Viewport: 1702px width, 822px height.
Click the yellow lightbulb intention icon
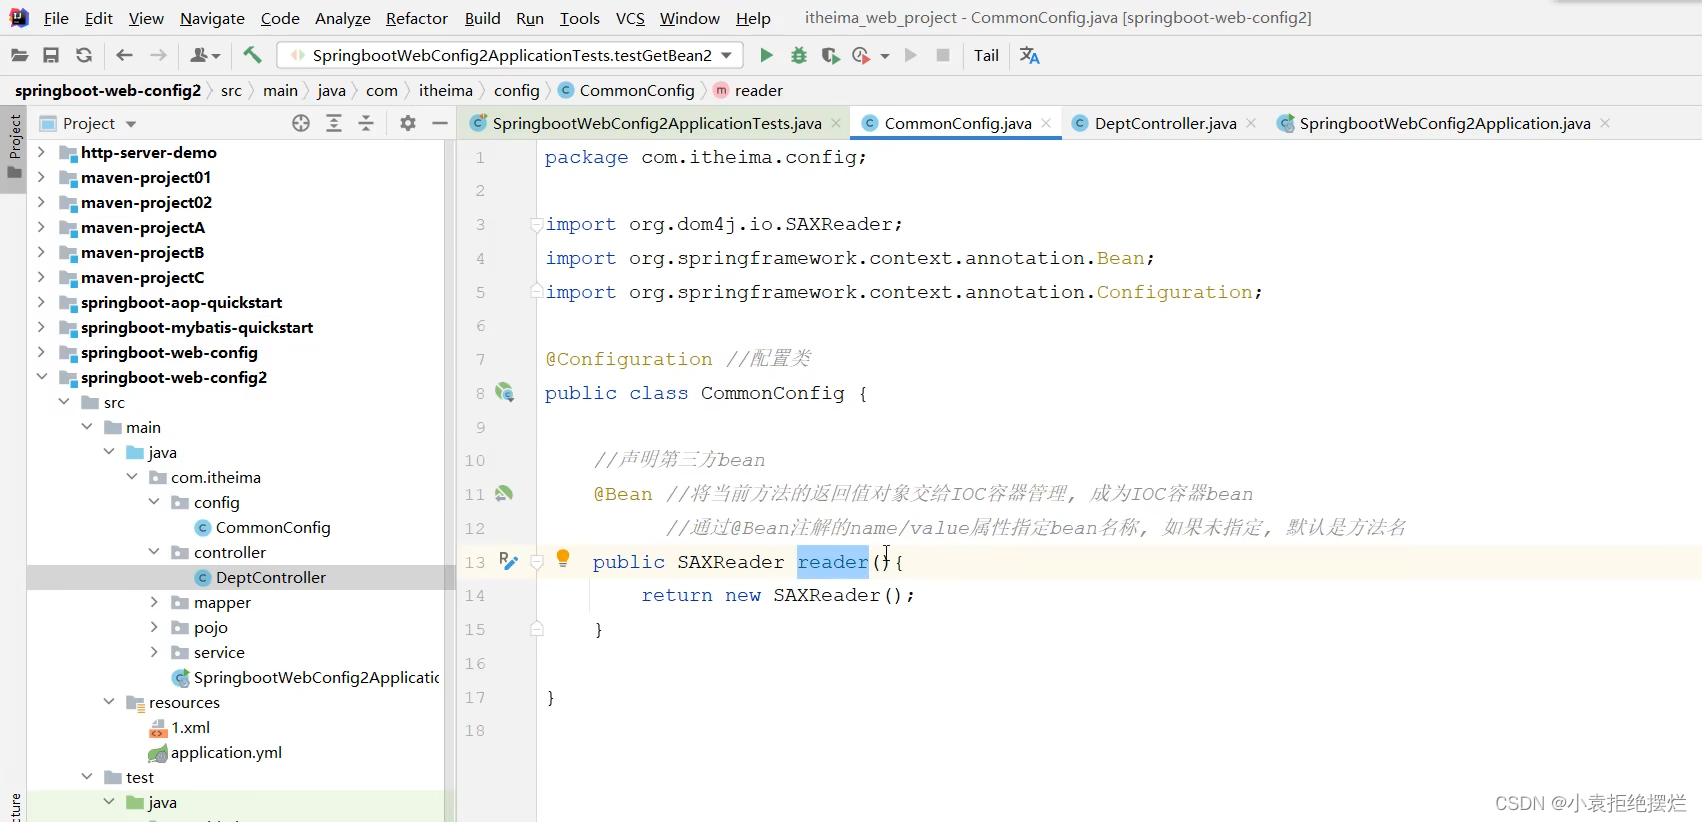pyautogui.click(x=563, y=558)
